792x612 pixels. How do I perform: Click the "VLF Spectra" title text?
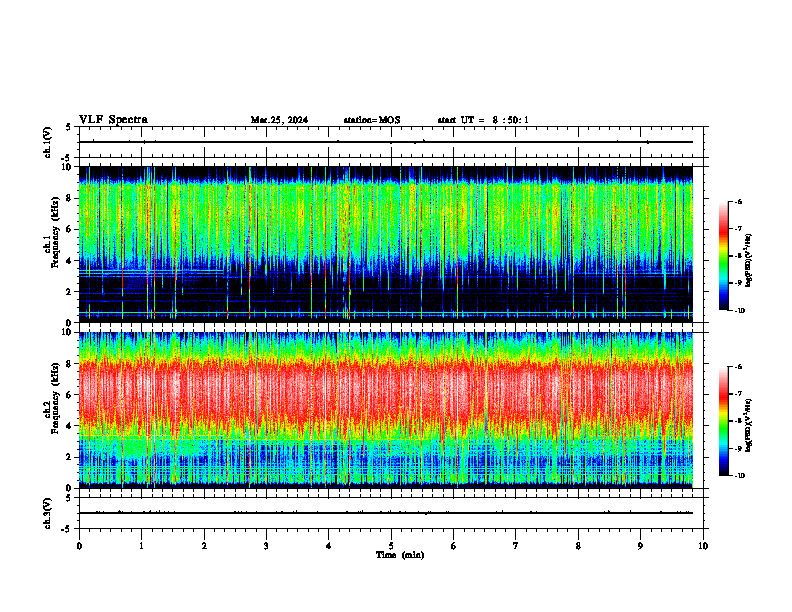click(113, 120)
